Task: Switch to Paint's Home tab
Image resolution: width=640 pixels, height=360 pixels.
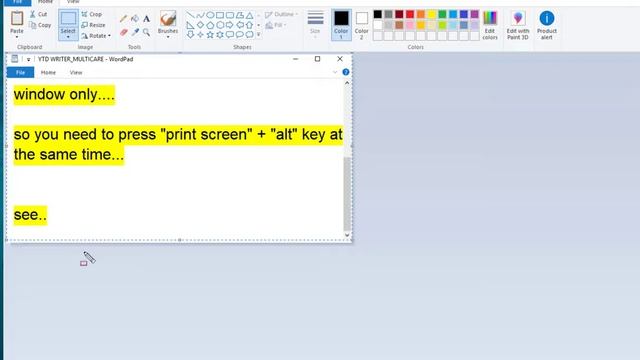Action: [45, 2]
